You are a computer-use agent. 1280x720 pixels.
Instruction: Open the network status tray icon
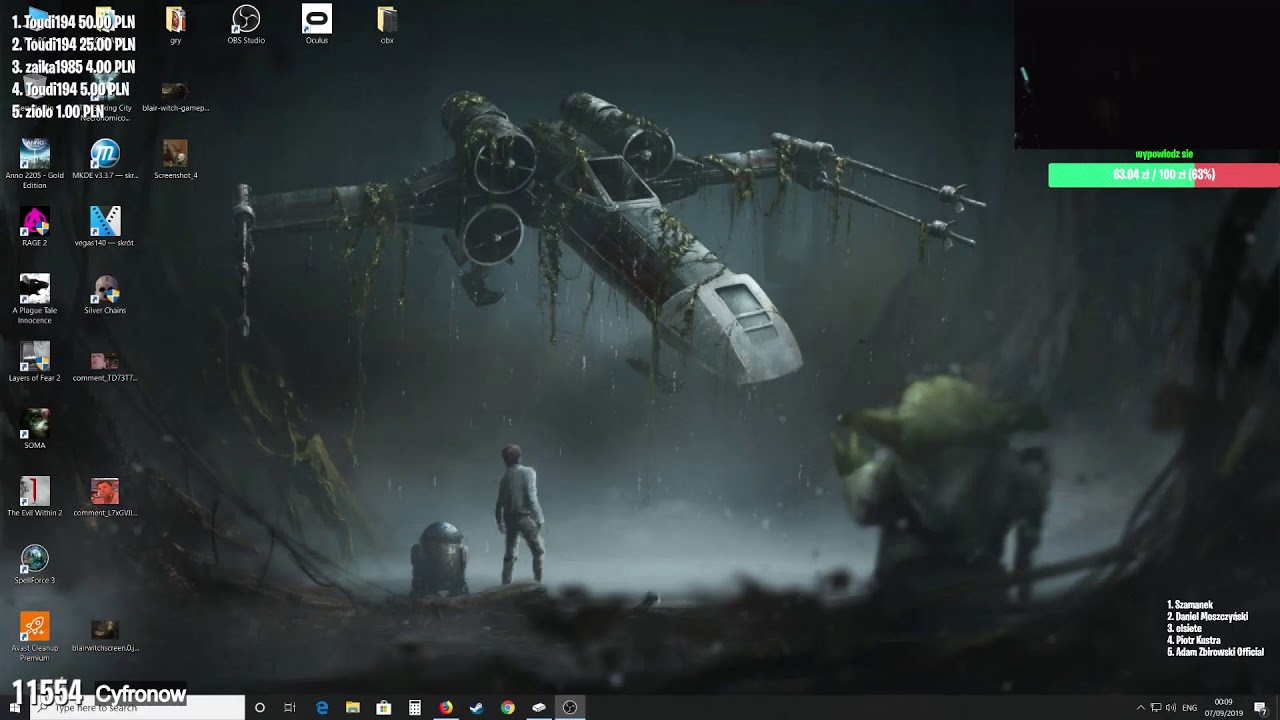coord(1156,707)
